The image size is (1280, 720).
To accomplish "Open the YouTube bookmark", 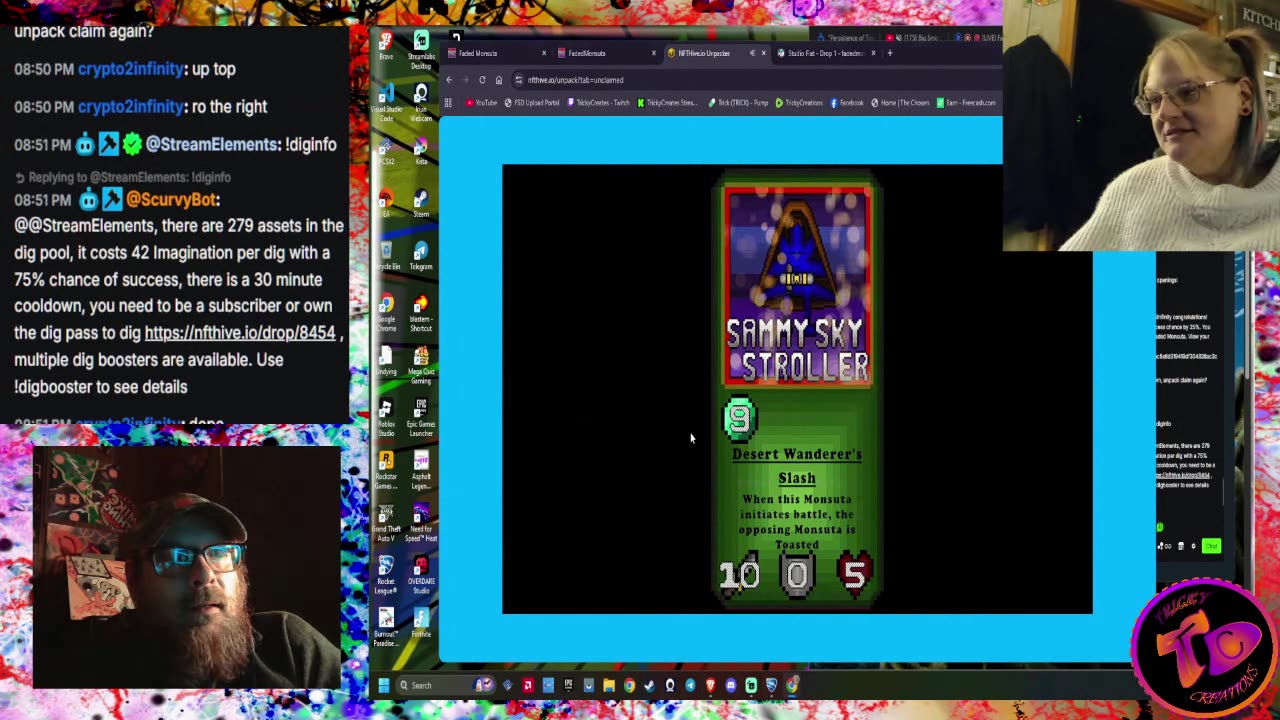I will click(481, 103).
